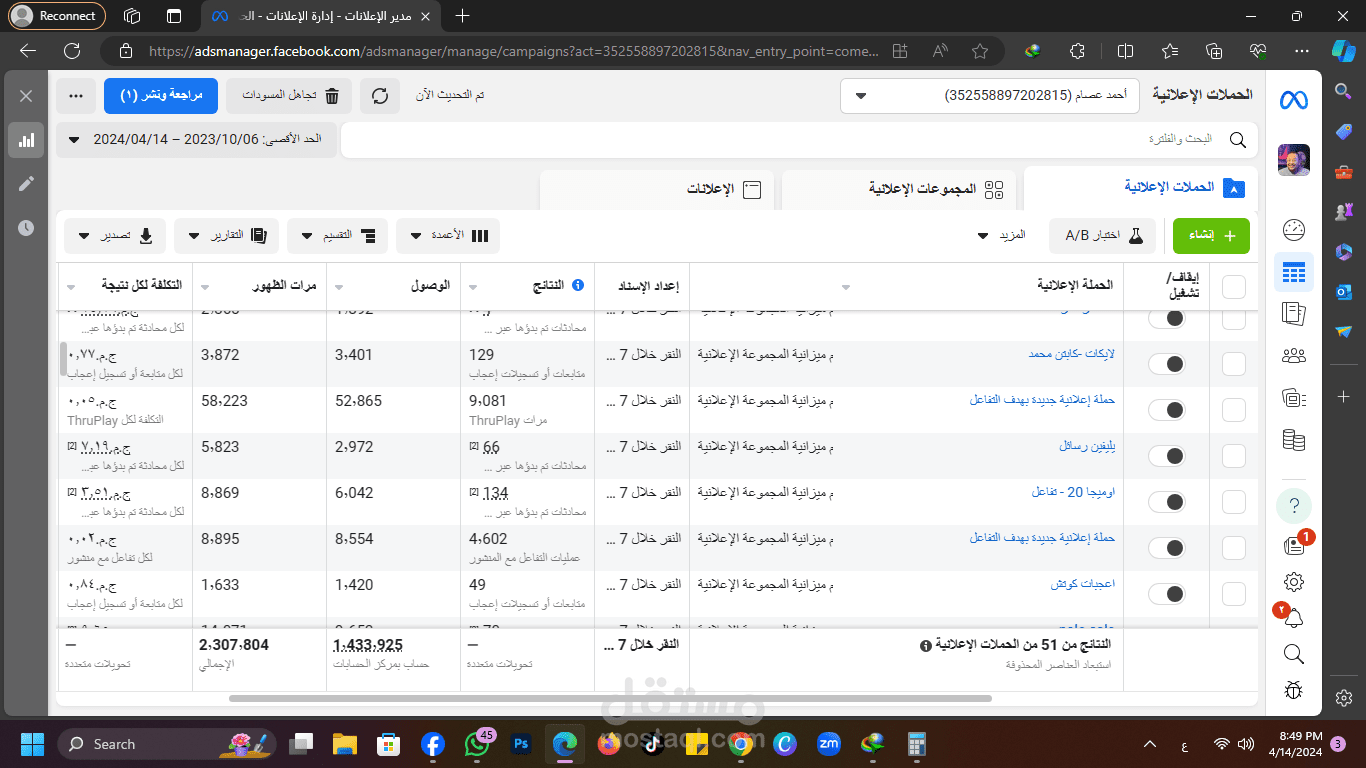
Task: Open campaign link بليفين رسائل
Action: pyautogui.click(x=1087, y=446)
